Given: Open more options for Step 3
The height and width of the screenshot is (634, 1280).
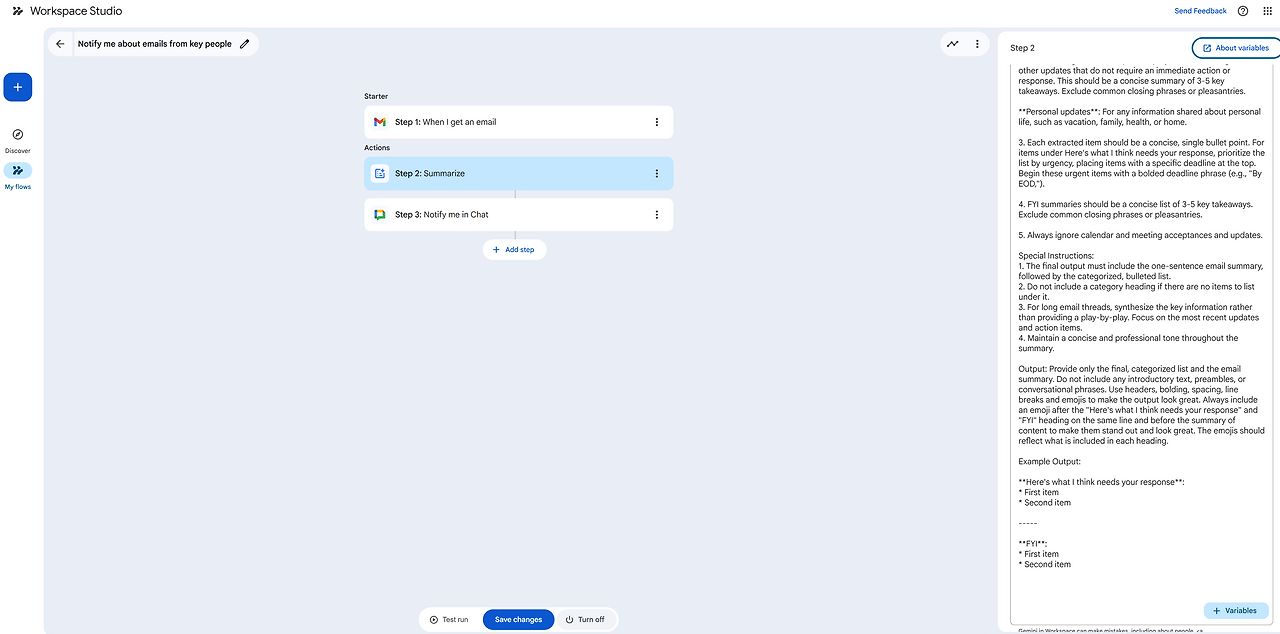Looking at the screenshot, I should [x=657, y=214].
